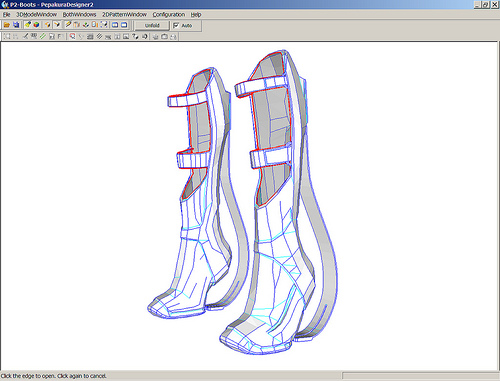This screenshot has height=381, width=500.
Task: Select the diagonal hatching icon in the lower toolbar
Action: coord(99,36)
